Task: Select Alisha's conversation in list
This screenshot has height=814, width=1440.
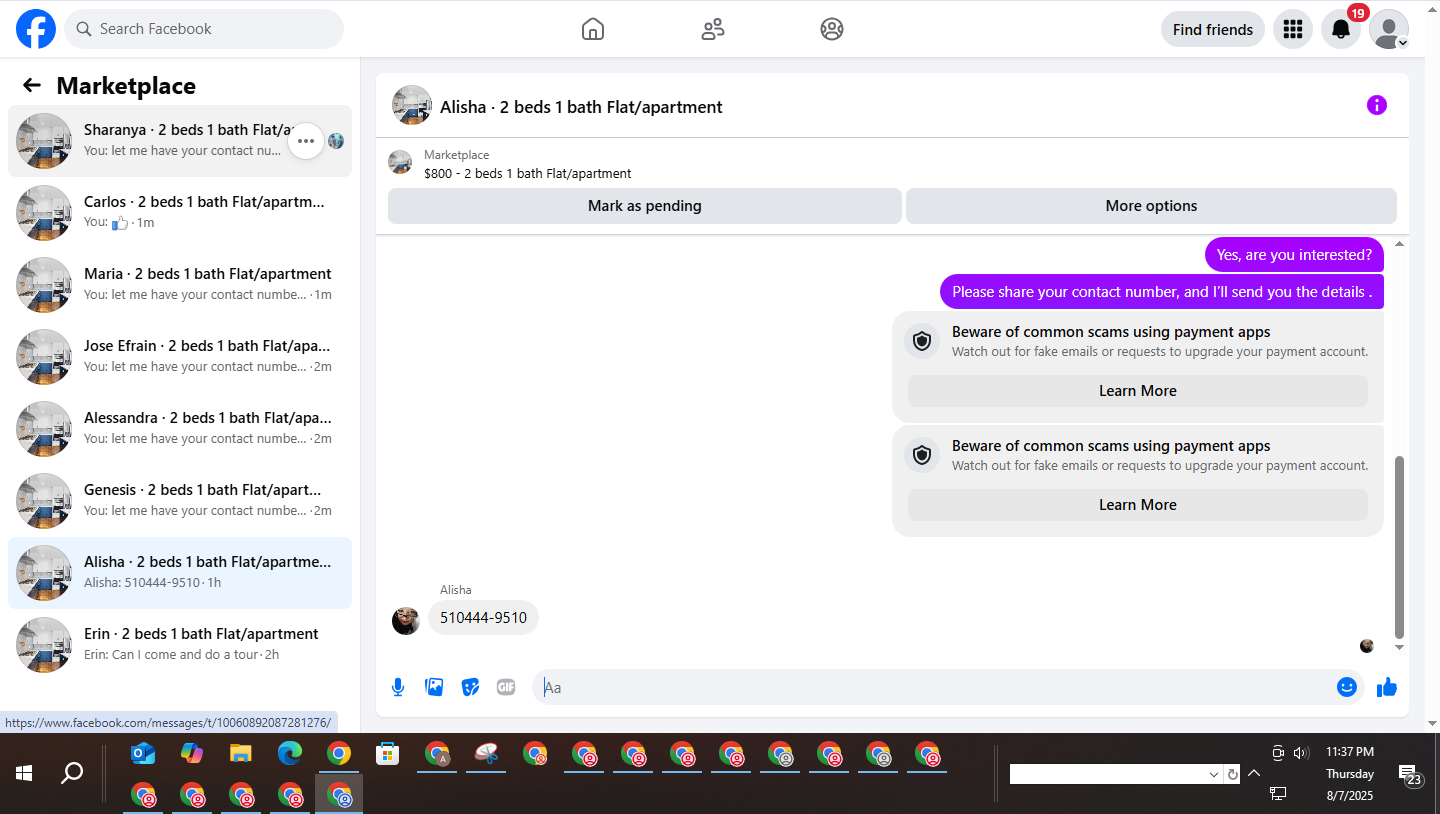Action: click(x=180, y=573)
